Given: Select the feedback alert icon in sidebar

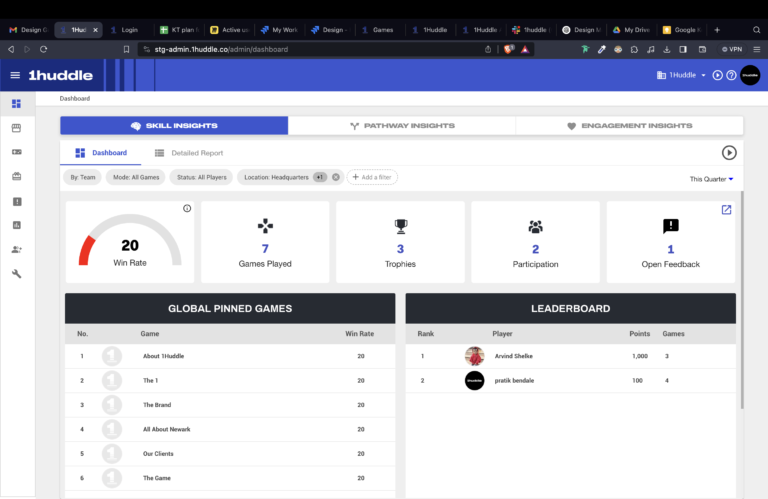Looking at the screenshot, I should coord(16,201).
